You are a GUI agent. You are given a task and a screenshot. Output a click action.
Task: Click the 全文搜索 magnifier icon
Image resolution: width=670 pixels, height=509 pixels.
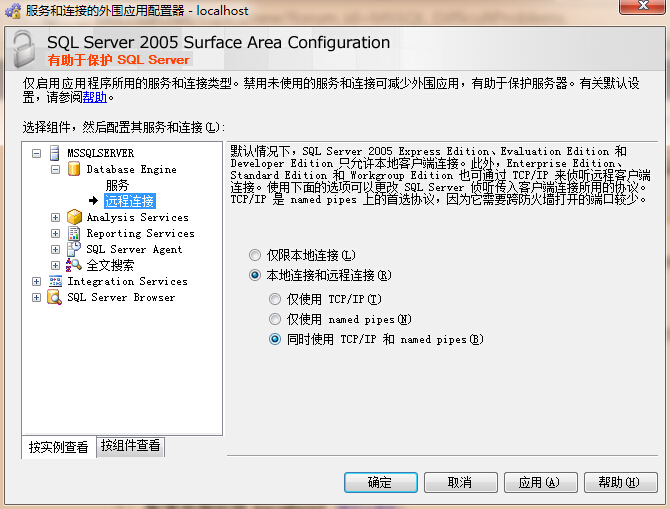(x=74, y=265)
